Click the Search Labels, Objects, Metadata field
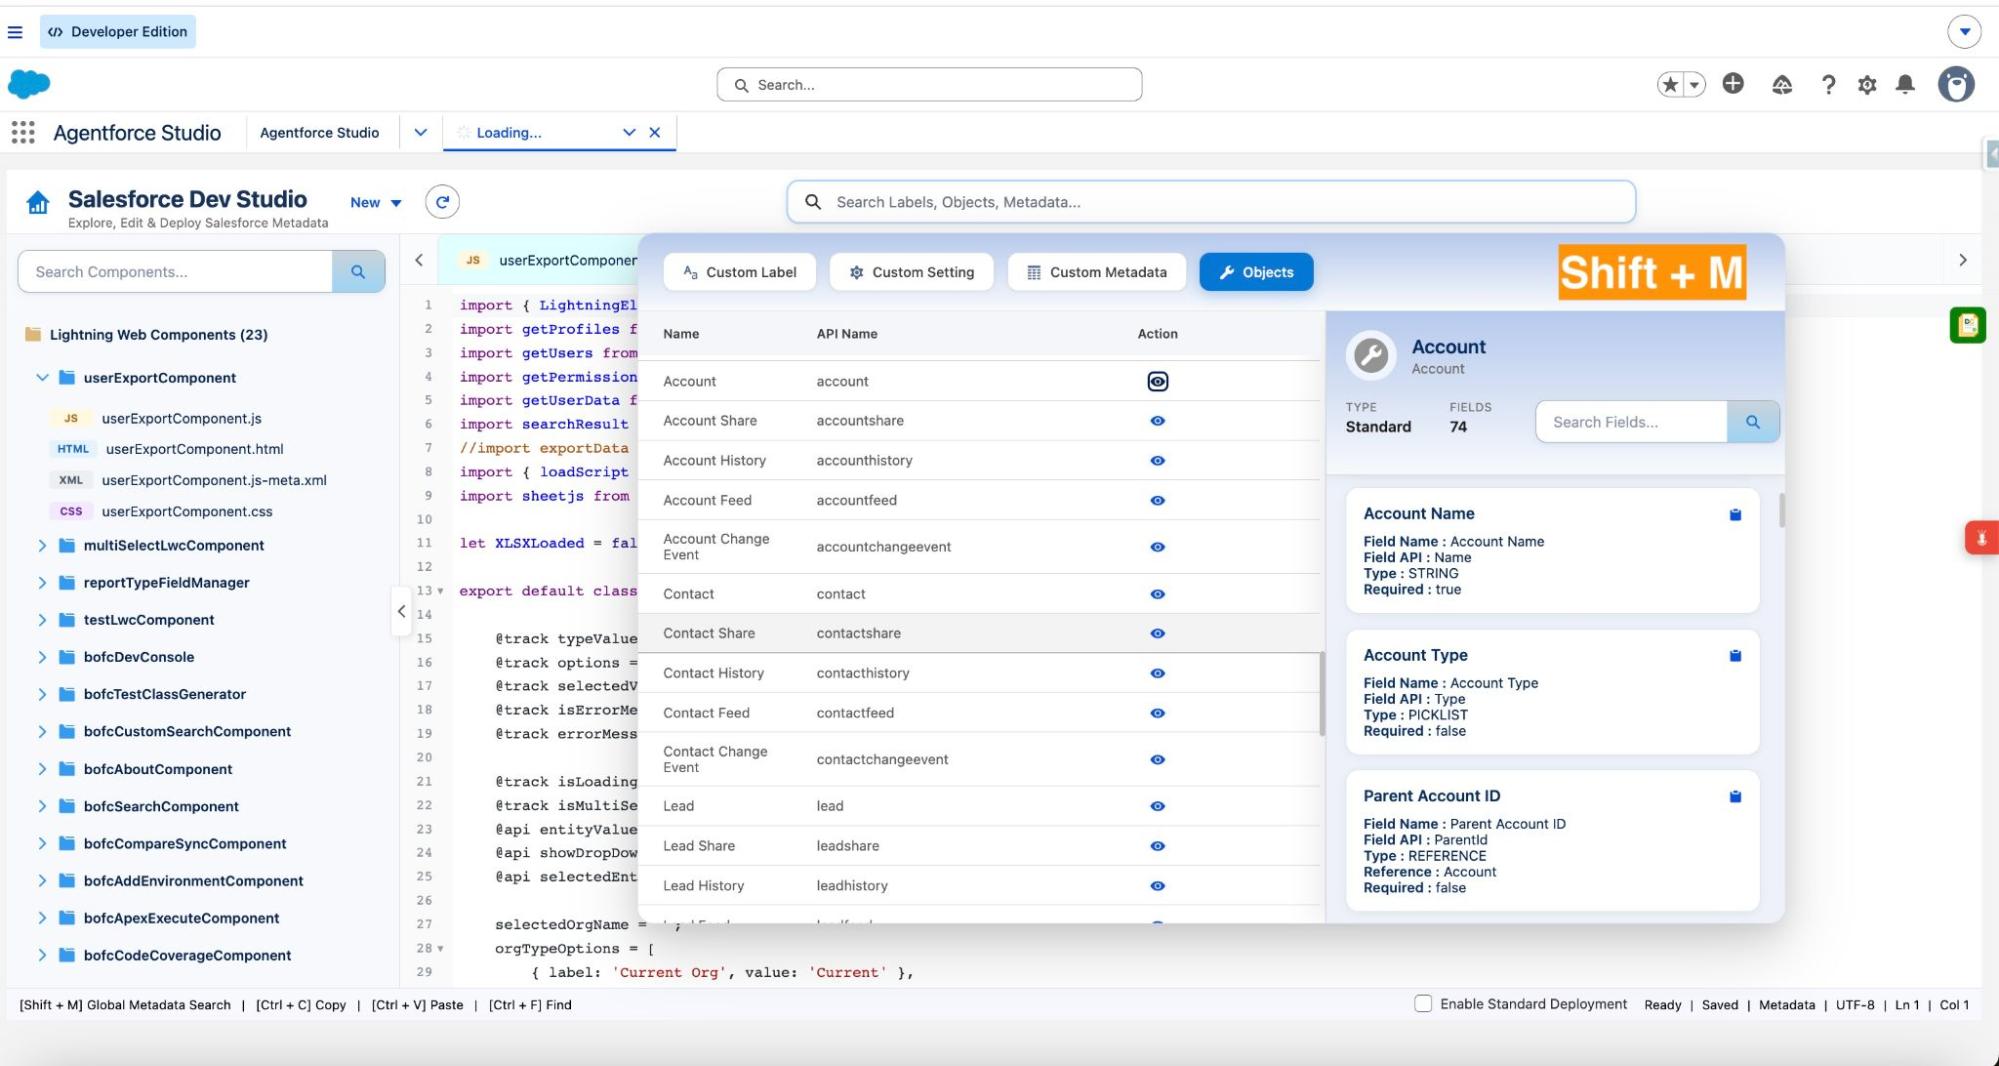This screenshot has width=1999, height=1066. (x=1211, y=202)
